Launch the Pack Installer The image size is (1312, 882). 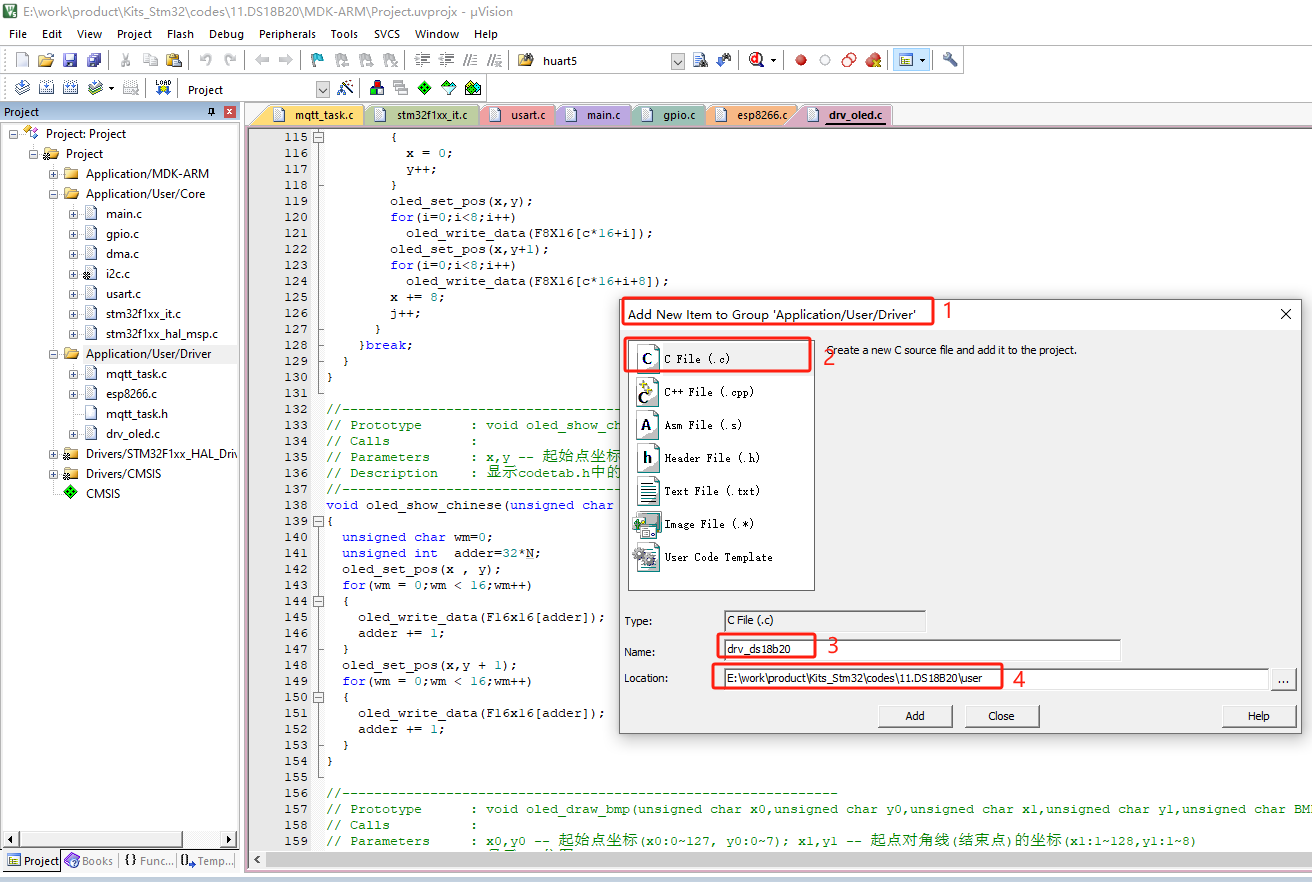pyautogui.click(x=473, y=88)
